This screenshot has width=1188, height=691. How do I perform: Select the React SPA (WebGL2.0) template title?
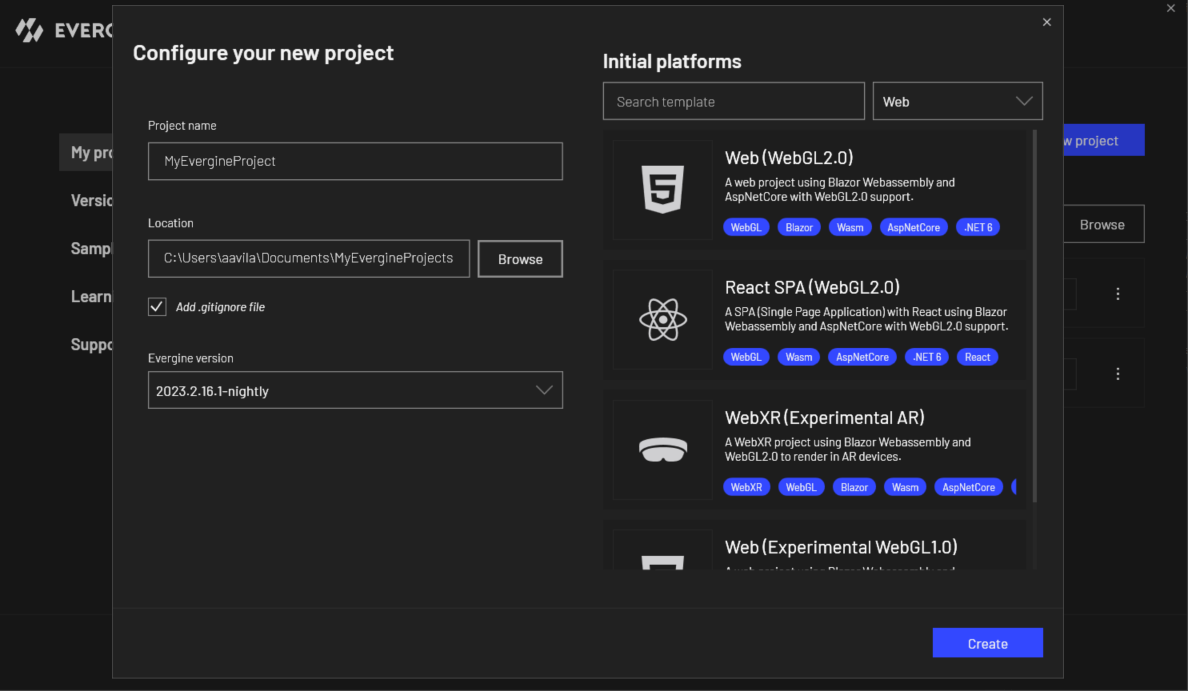coord(812,287)
